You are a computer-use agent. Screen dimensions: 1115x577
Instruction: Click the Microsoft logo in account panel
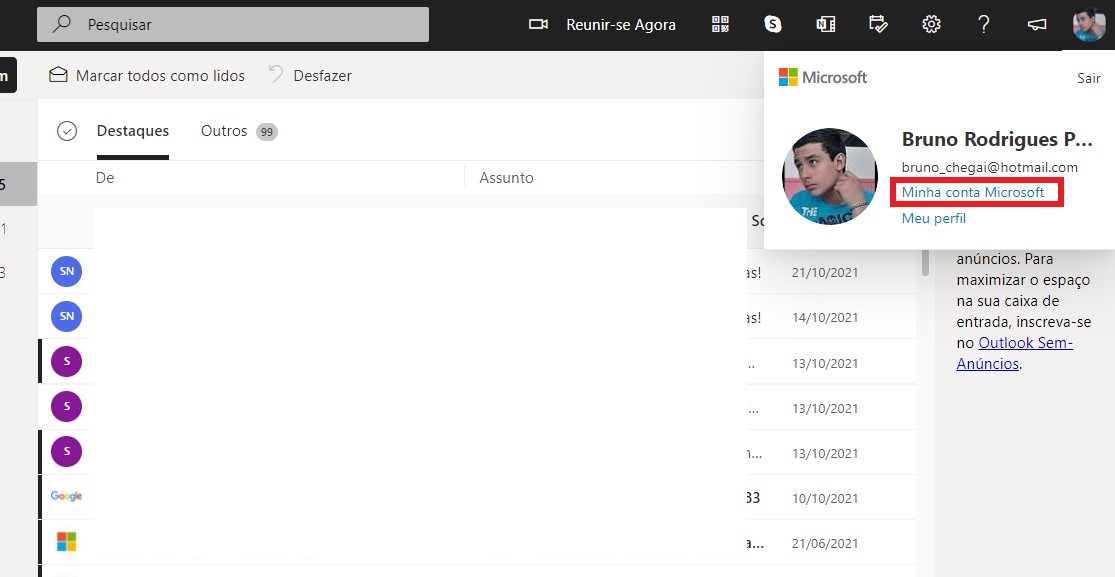tap(823, 77)
